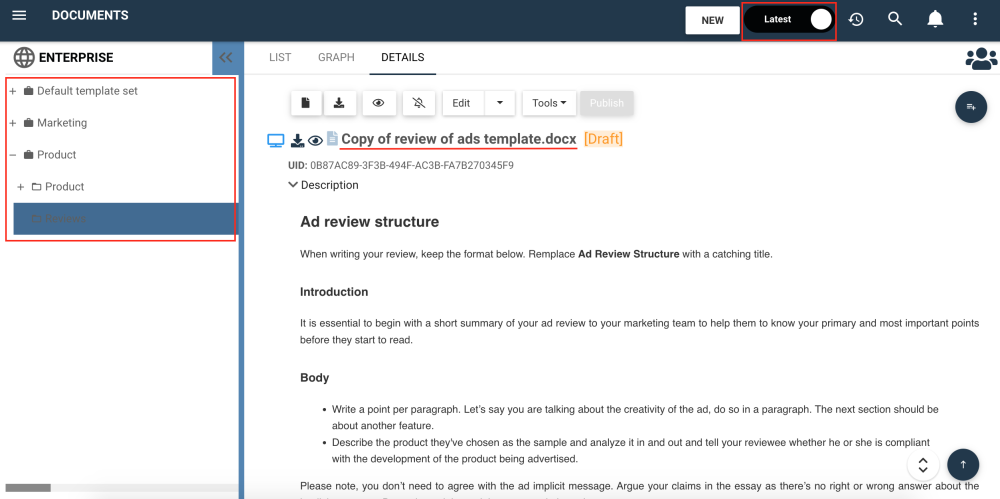Expand the Marketing tree node
1000x499 pixels.
tap(12, 123)
